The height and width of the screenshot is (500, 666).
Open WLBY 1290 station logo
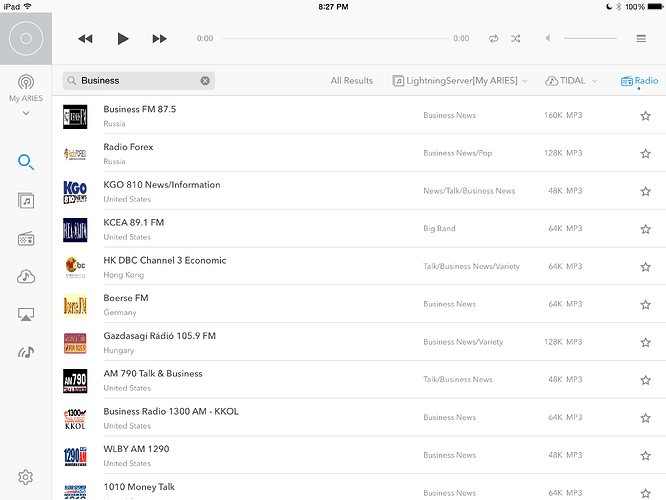tap(75, 456)
